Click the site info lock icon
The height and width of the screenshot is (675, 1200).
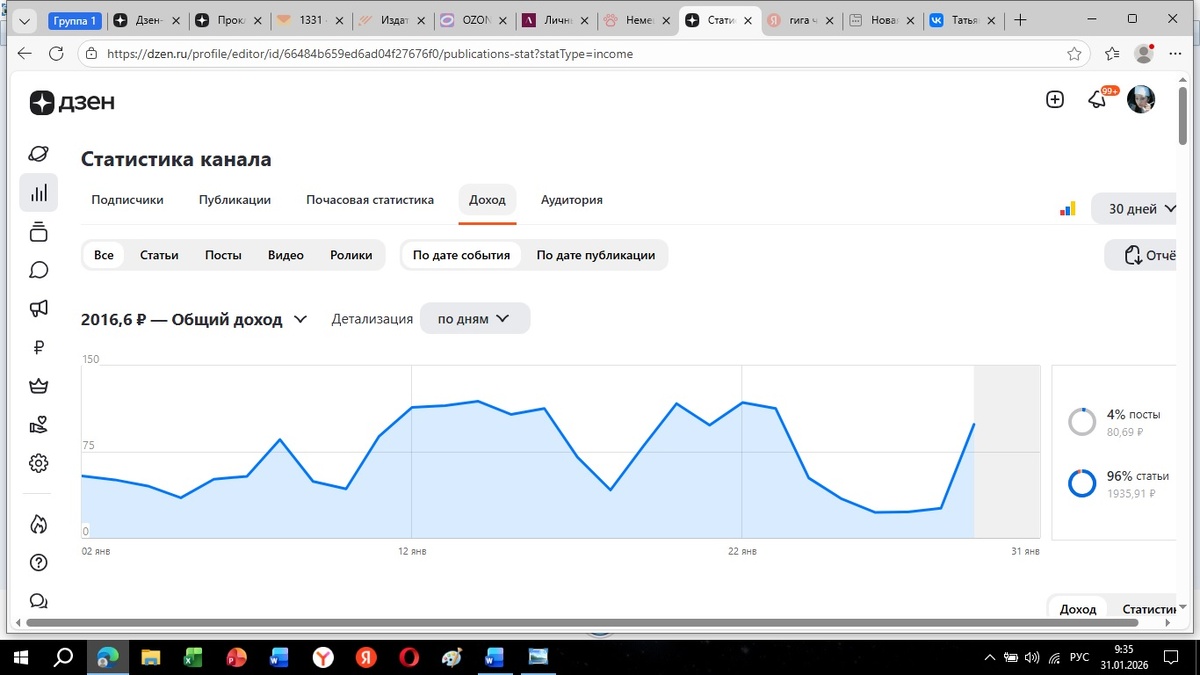pyautogui.click(x=91, y=54)
